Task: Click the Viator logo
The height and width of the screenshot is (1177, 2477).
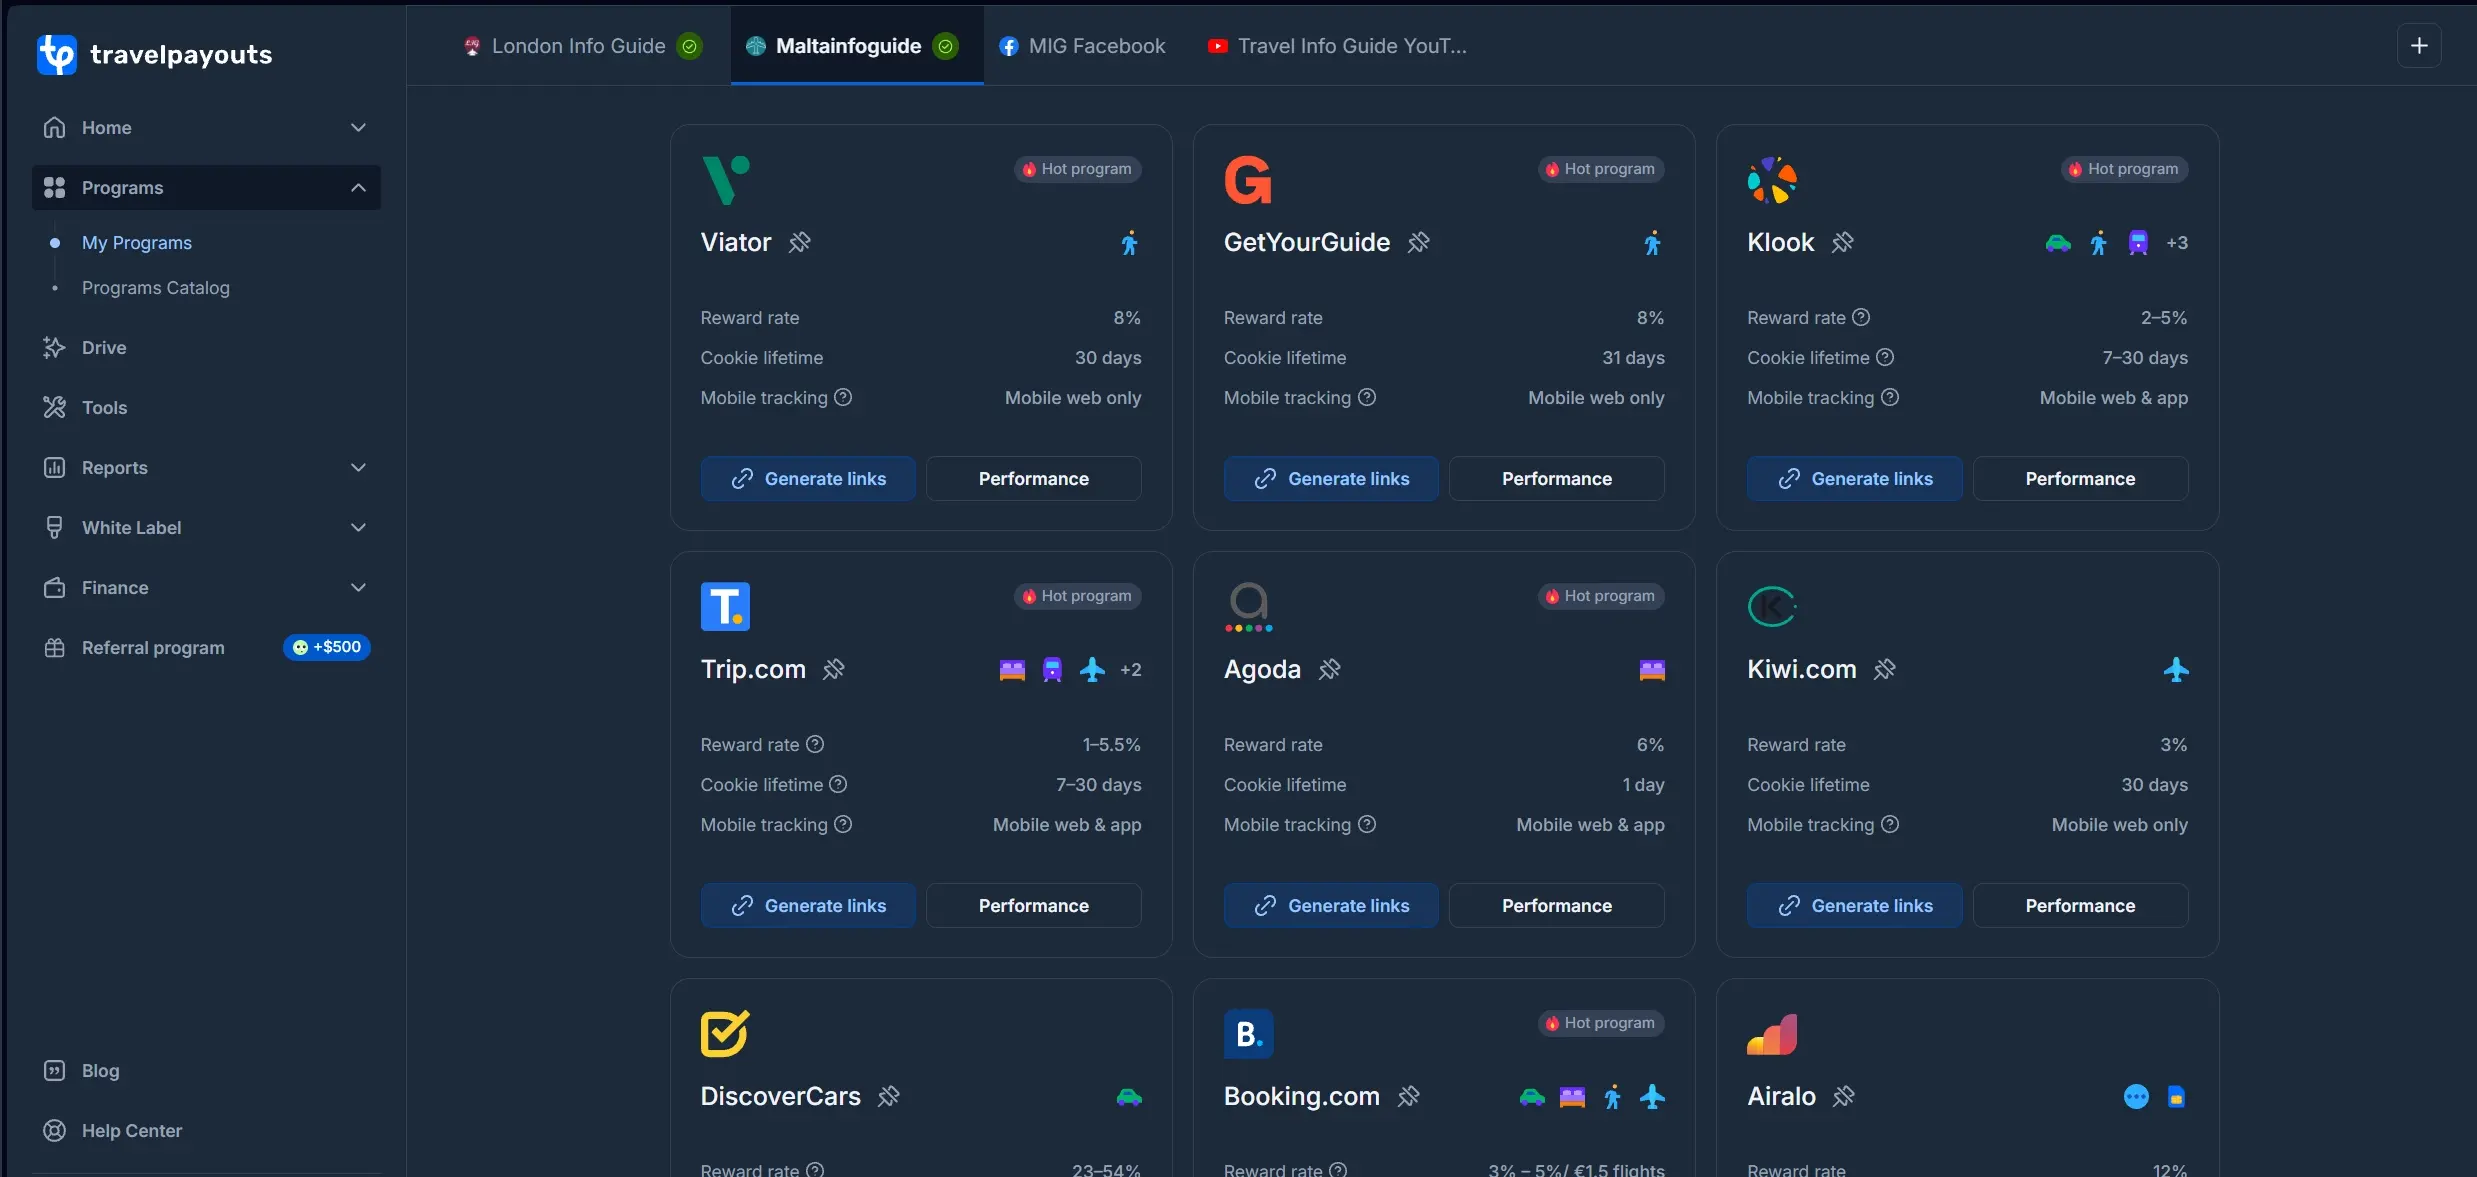Action: pyautogui.click(x=725, y=180)
